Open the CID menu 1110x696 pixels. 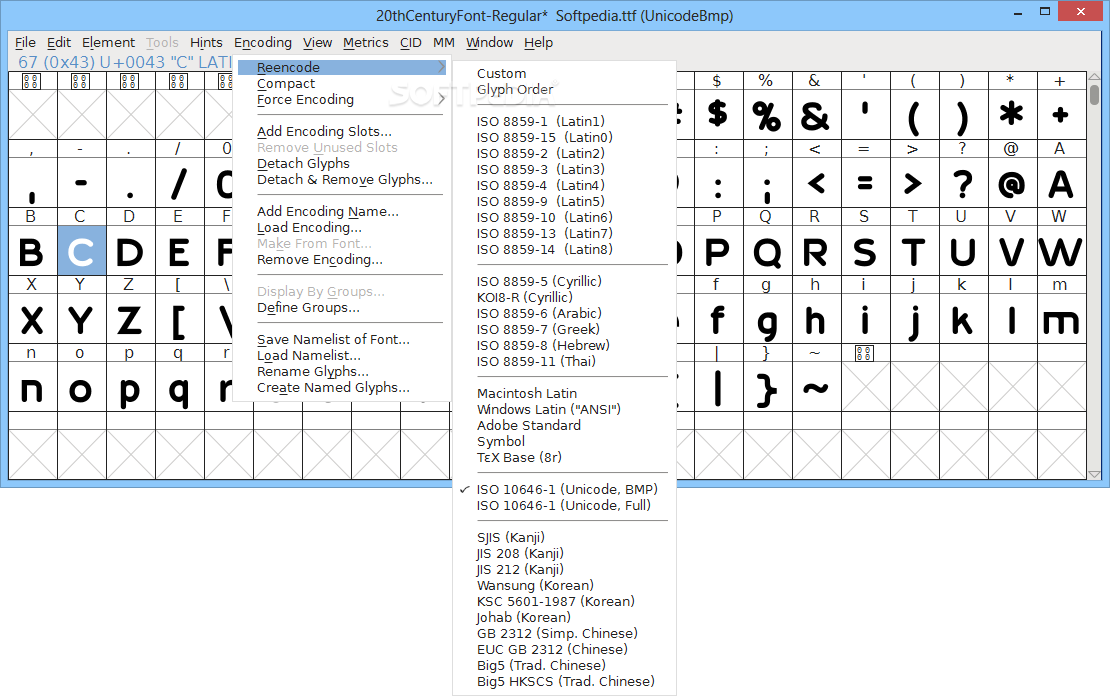click(x=411, y=42)
